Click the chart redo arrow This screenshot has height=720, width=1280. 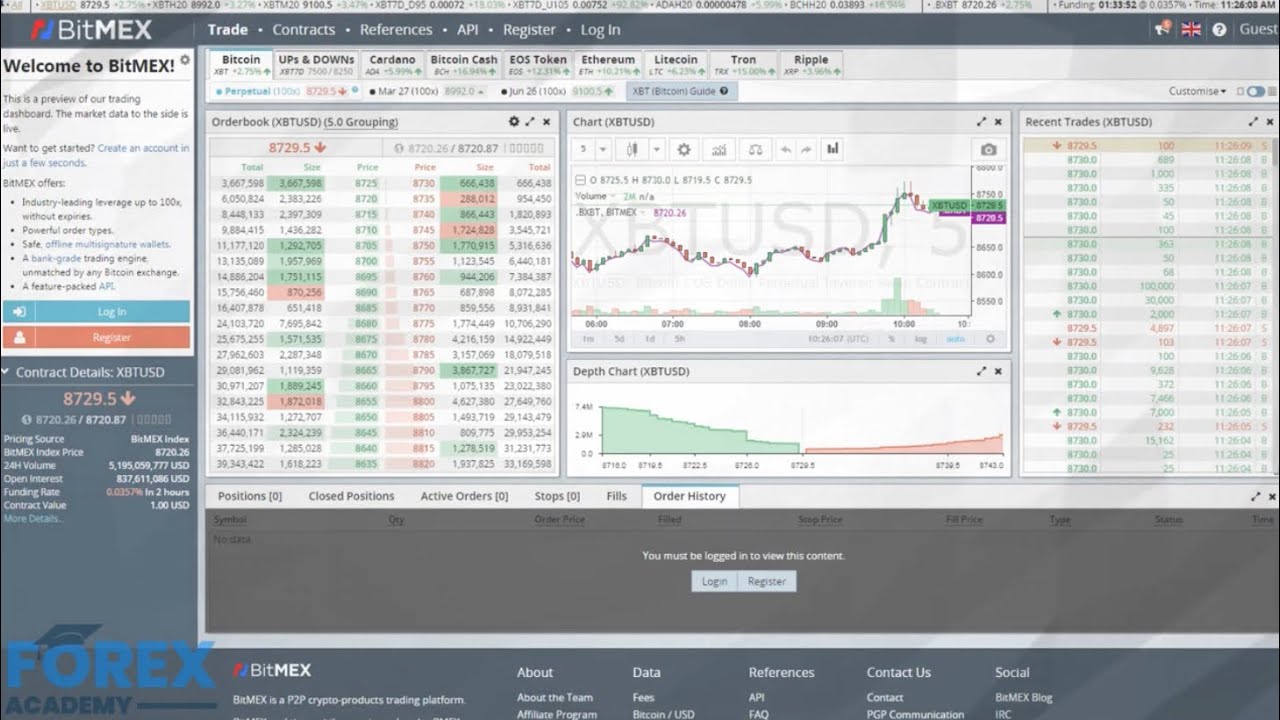coord(806,149)
